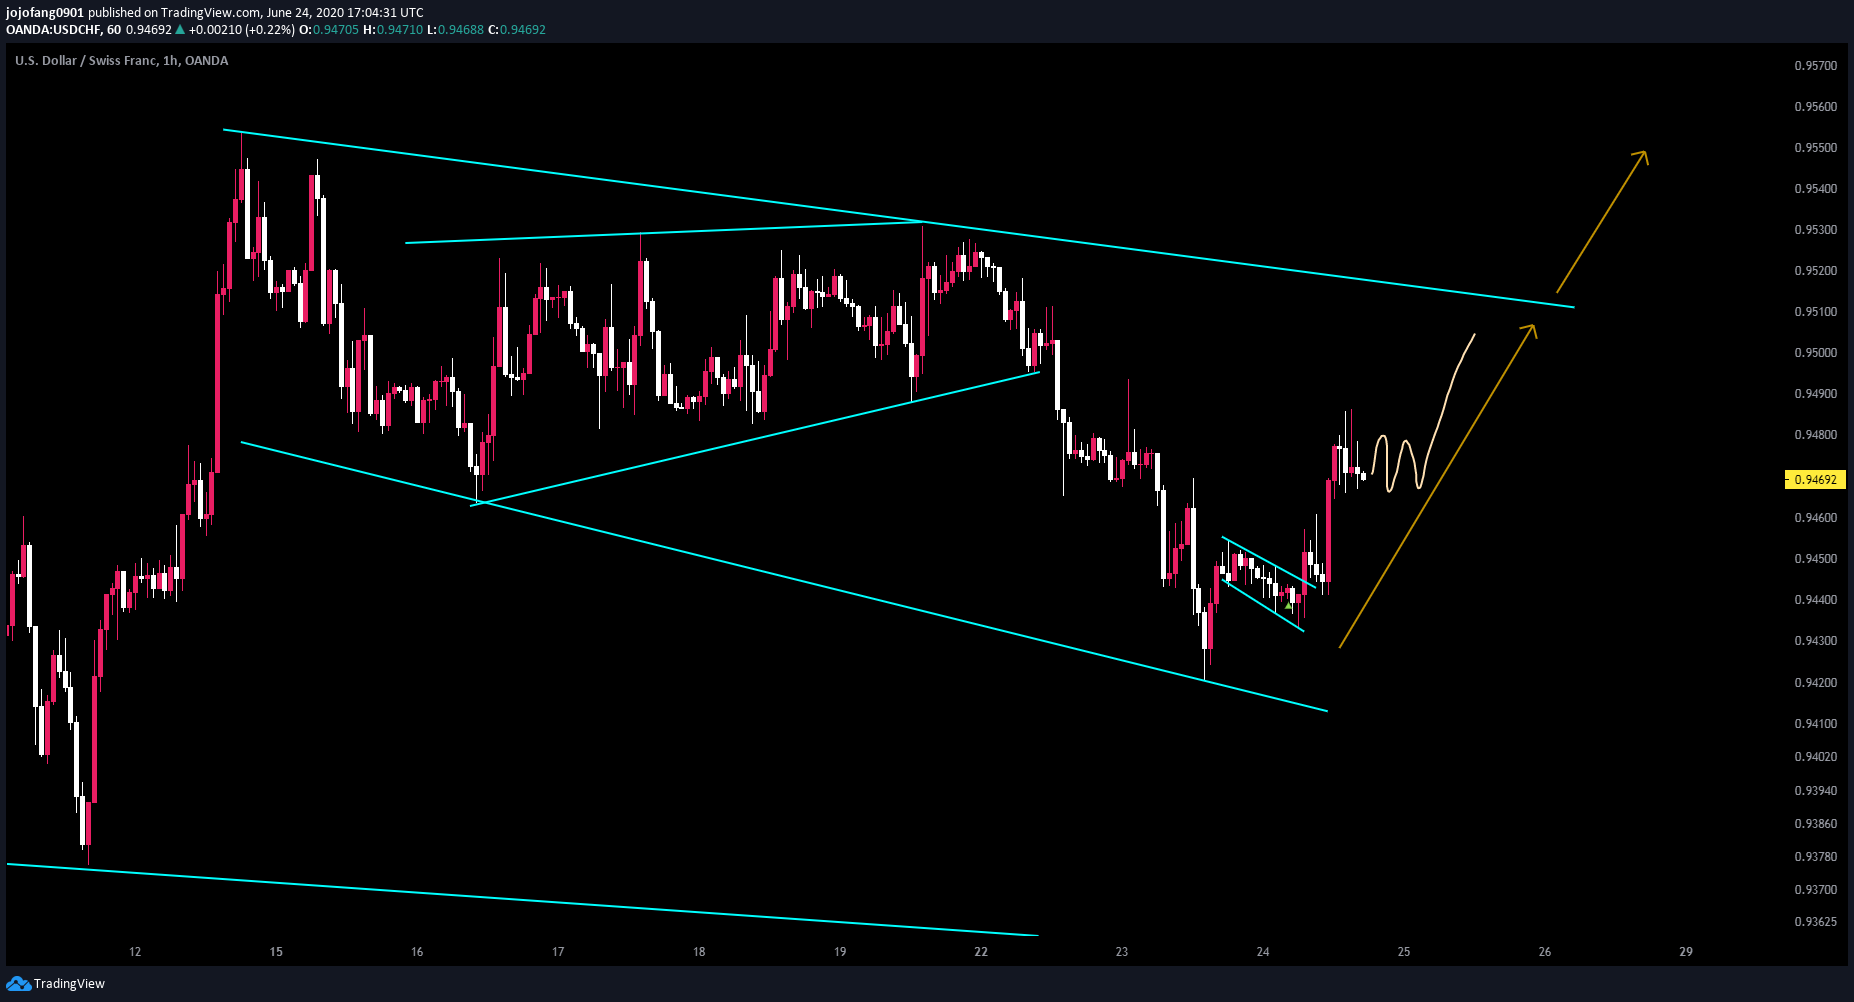Image resolution: width=1854 pixels, height=1002 pixels.
Task: Click the close value C:0.94692
Action: coord(517,30)
